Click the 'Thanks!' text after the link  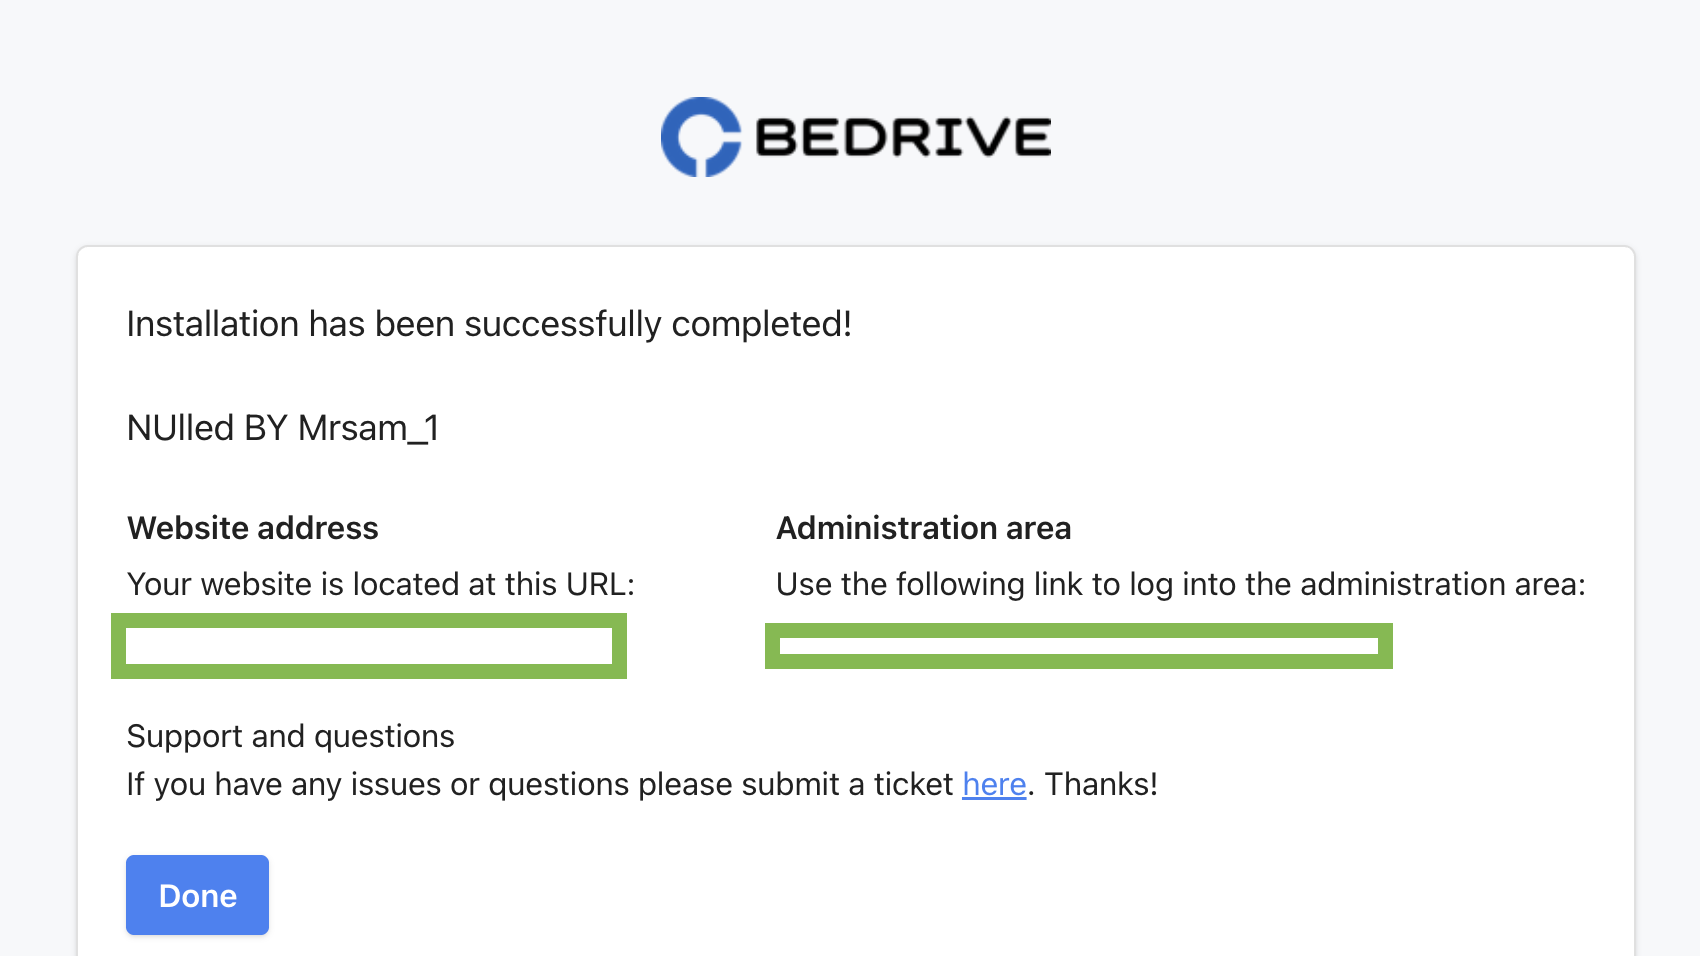(x=1101, y=784)
